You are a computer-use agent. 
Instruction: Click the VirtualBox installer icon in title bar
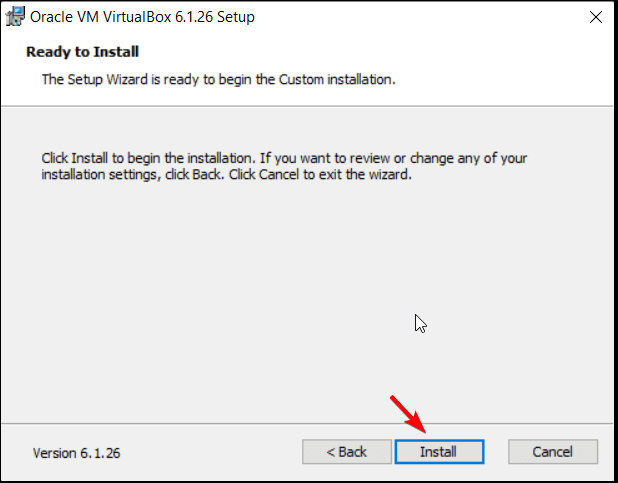pyautogui.click(x=15, y=17)
